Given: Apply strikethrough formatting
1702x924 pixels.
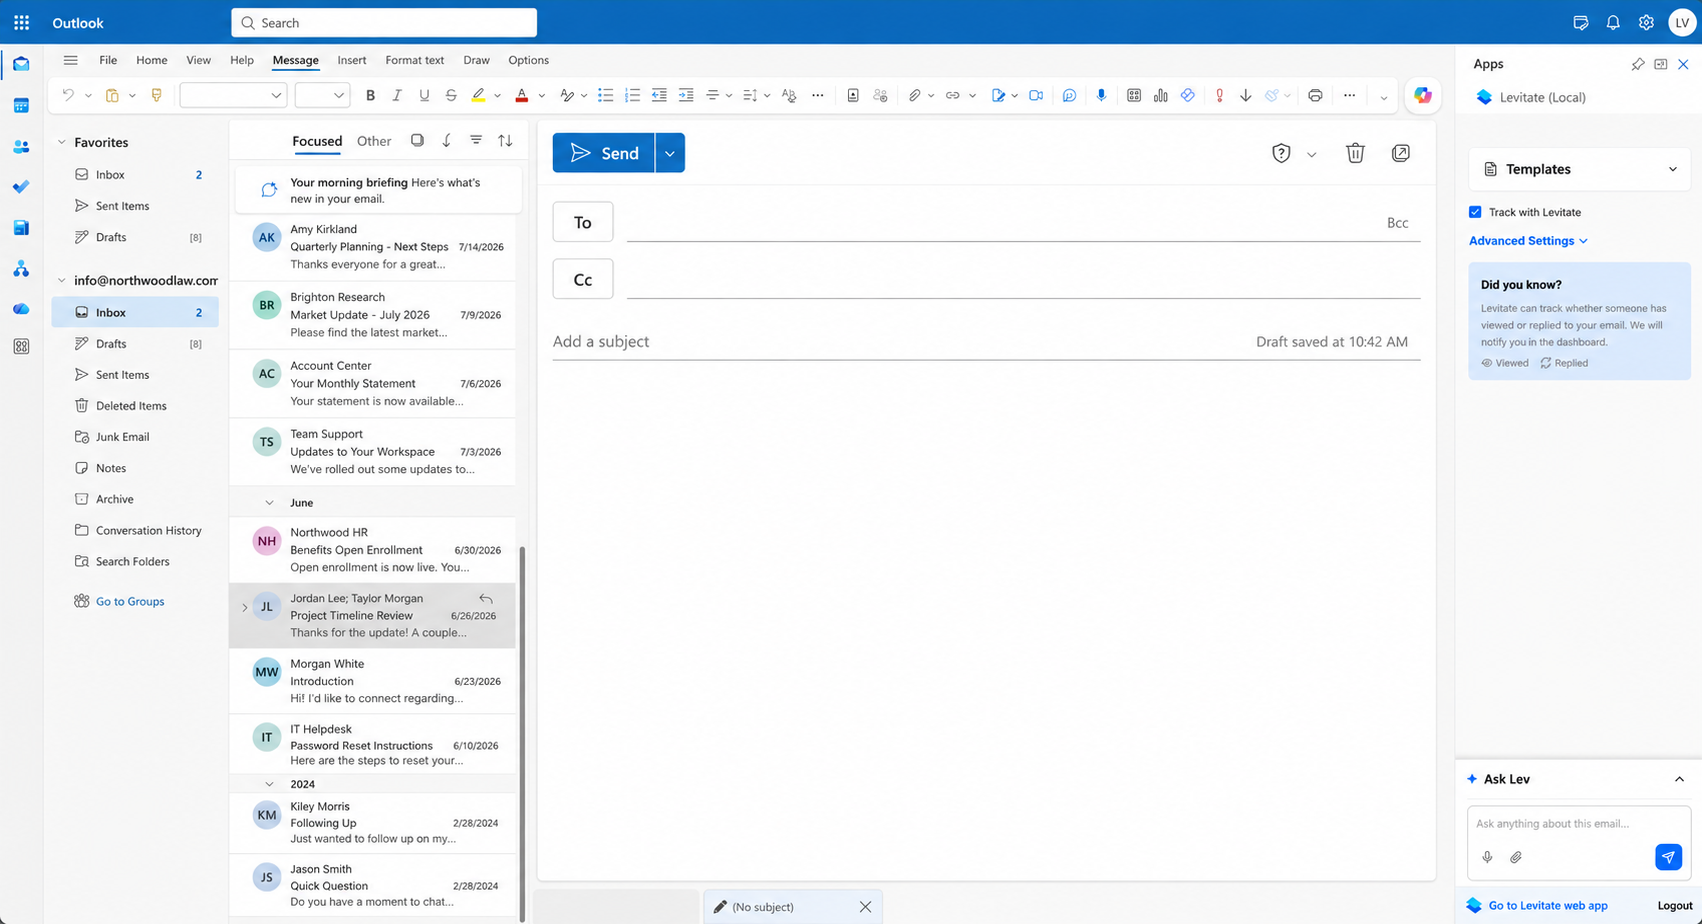Looking at the screenshot, I should [x=451, y=96].
